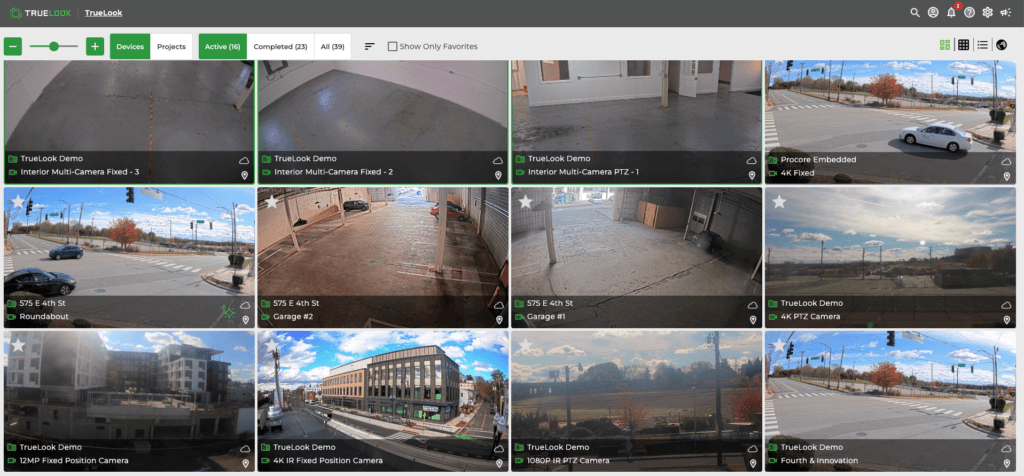
Task: Click cloud icon on 4K IR Fixed Position Camera
Action: point(498,449)
